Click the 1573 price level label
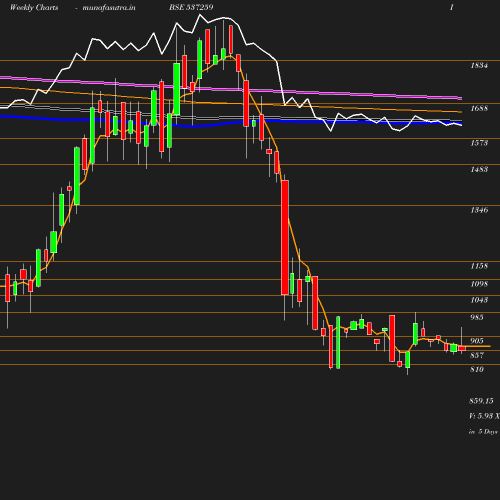 click(479, 143)
